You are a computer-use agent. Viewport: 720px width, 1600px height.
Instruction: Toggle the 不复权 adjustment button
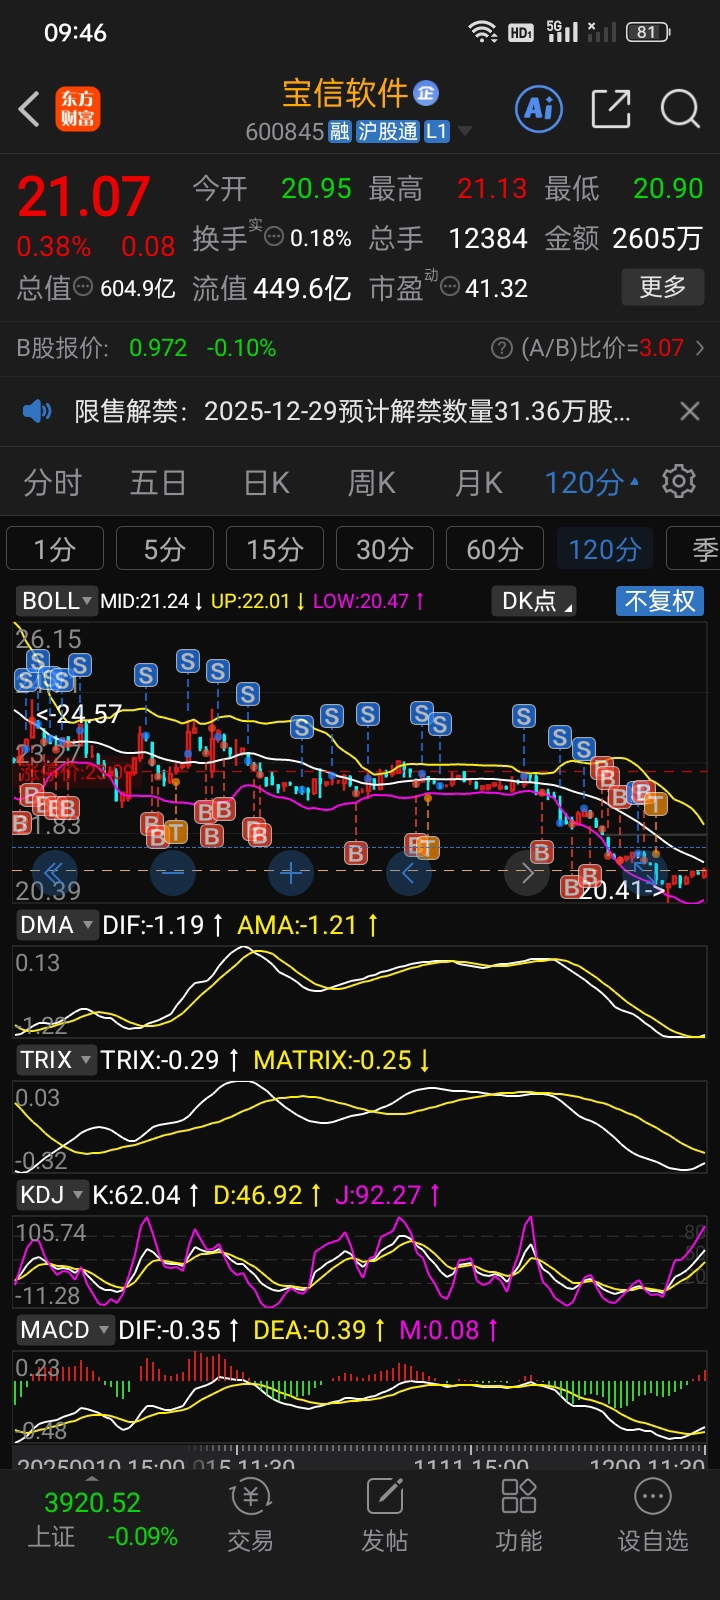coord(660,601)
